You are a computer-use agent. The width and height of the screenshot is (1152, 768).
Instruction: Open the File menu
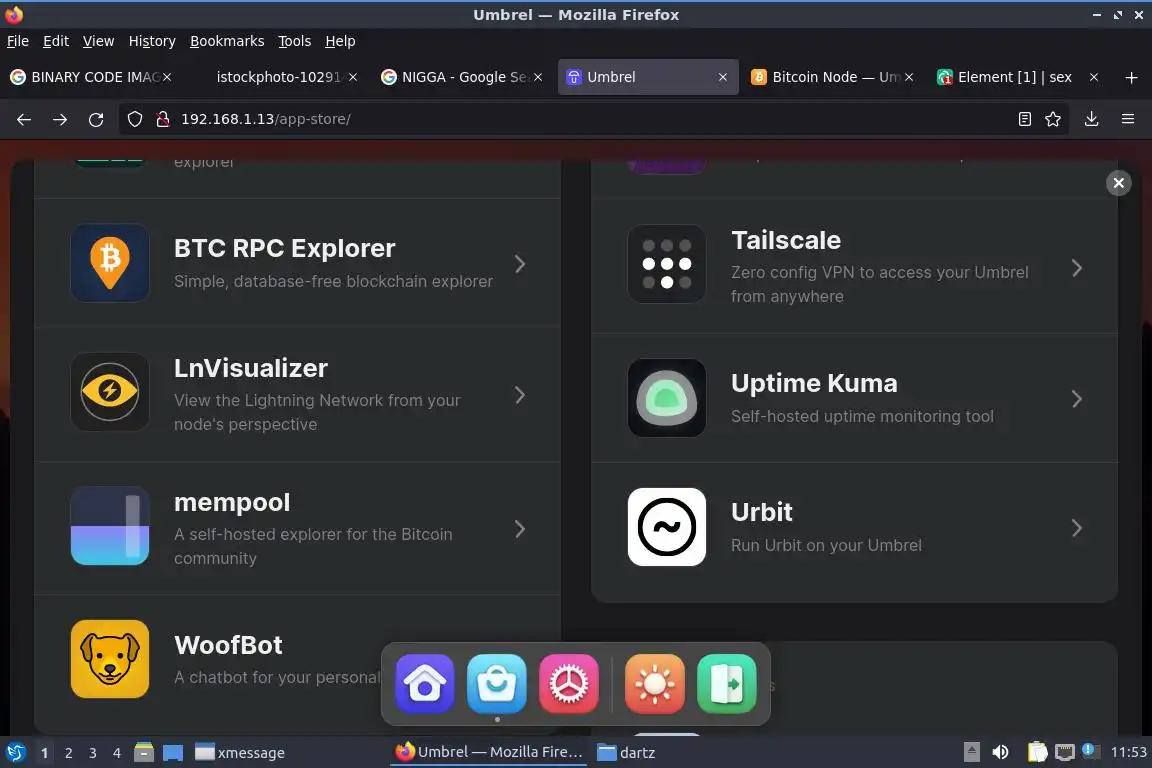(18, 41)
